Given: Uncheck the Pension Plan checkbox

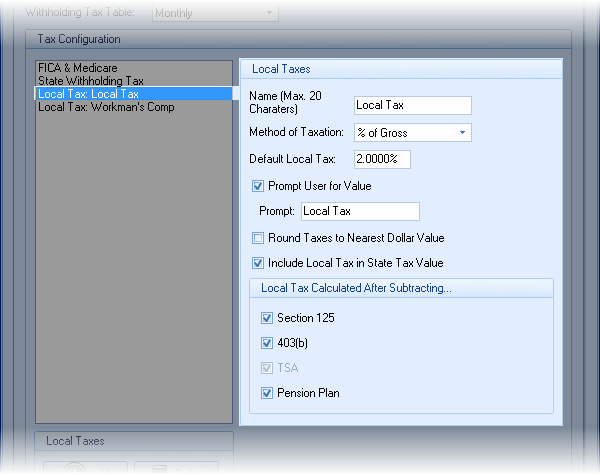Looking at the screenshot, I should (267, 393).
